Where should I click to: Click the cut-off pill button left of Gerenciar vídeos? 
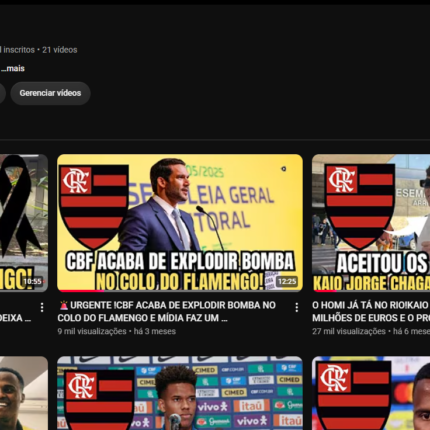tap(3, 93)
